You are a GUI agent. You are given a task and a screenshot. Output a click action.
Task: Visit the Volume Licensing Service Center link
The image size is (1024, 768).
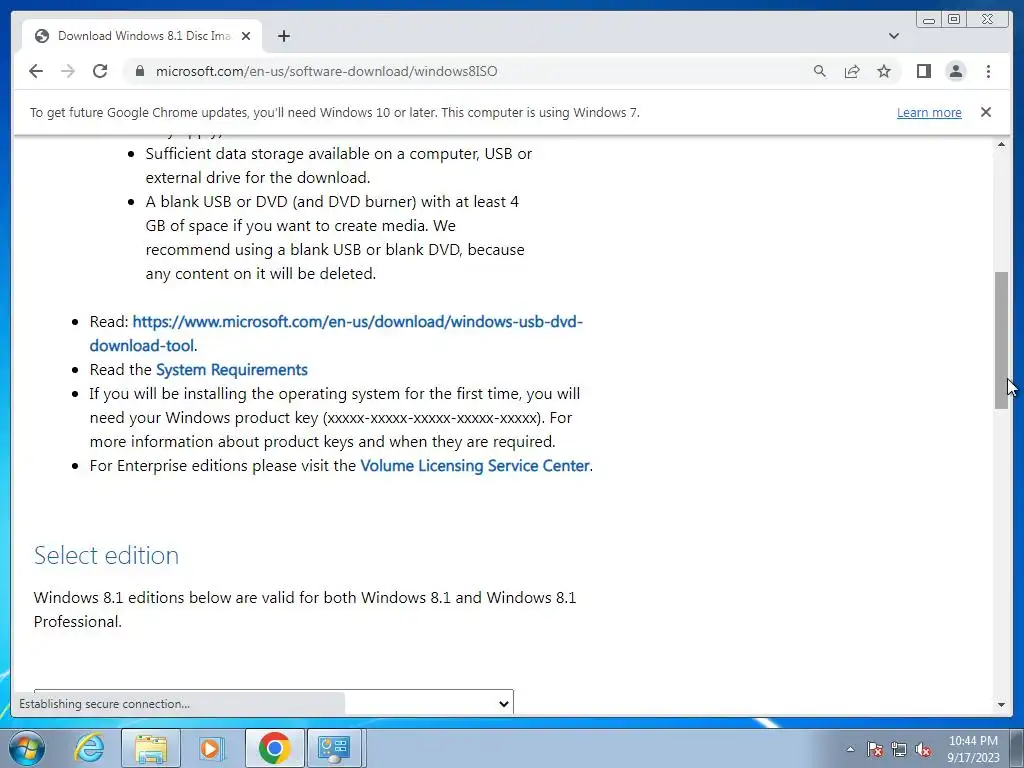(x=475, y=466)
